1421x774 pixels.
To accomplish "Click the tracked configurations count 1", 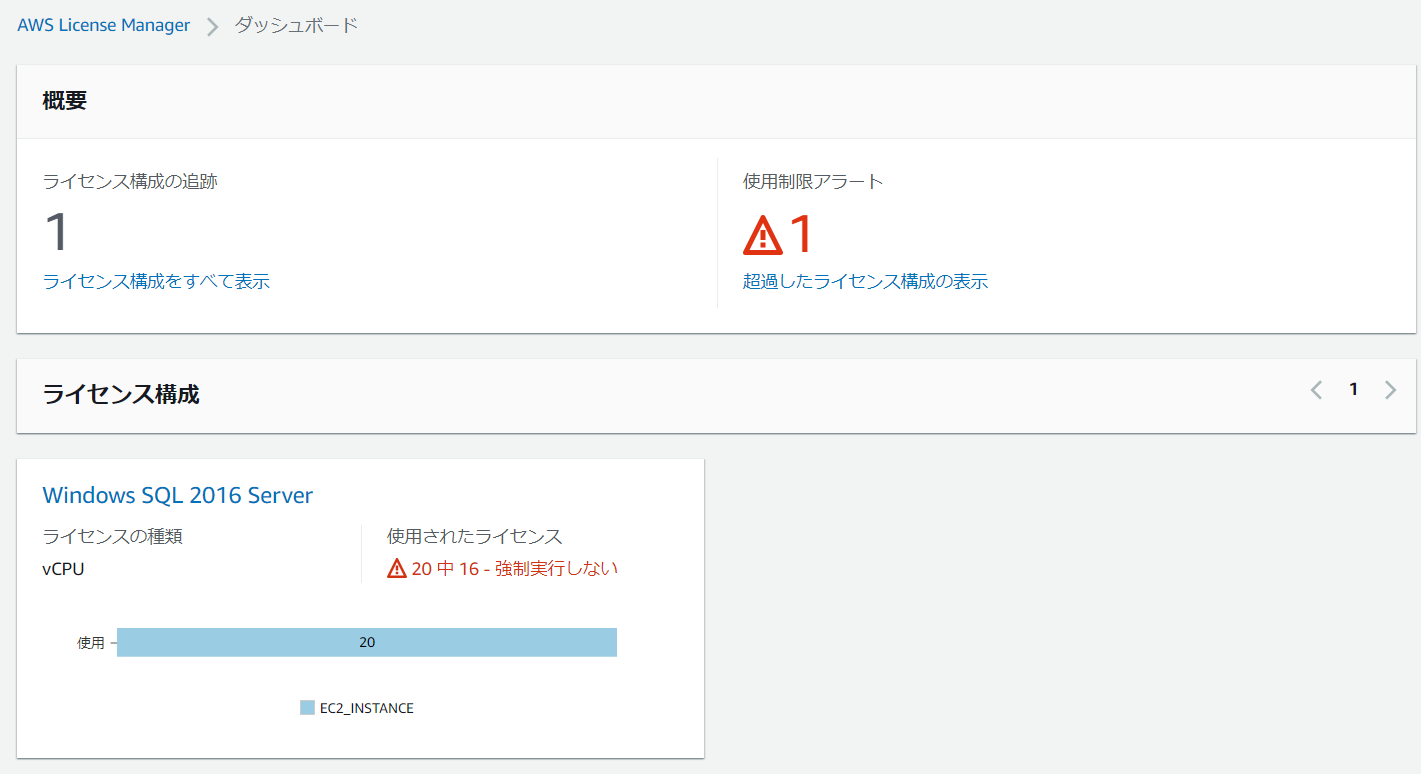I will coord(57,232).
